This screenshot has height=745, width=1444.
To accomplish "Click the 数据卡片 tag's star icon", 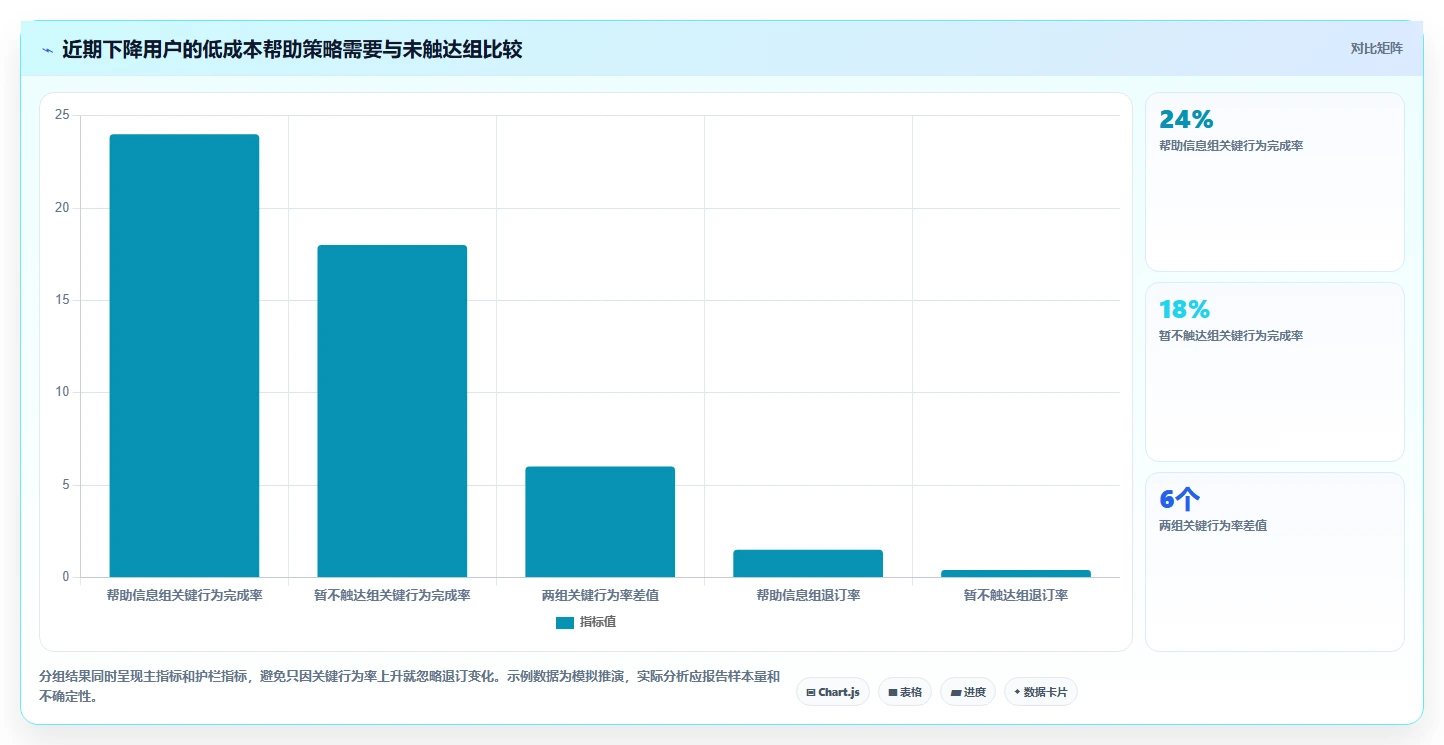I will 1018,692.
